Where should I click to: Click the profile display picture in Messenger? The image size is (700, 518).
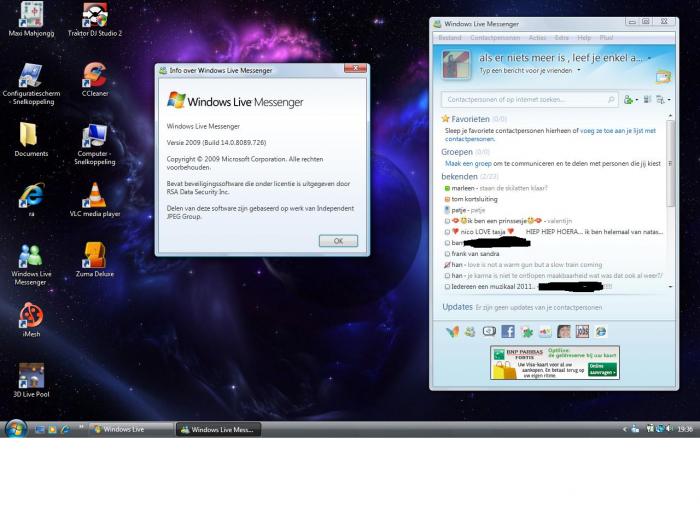point(456,65)
